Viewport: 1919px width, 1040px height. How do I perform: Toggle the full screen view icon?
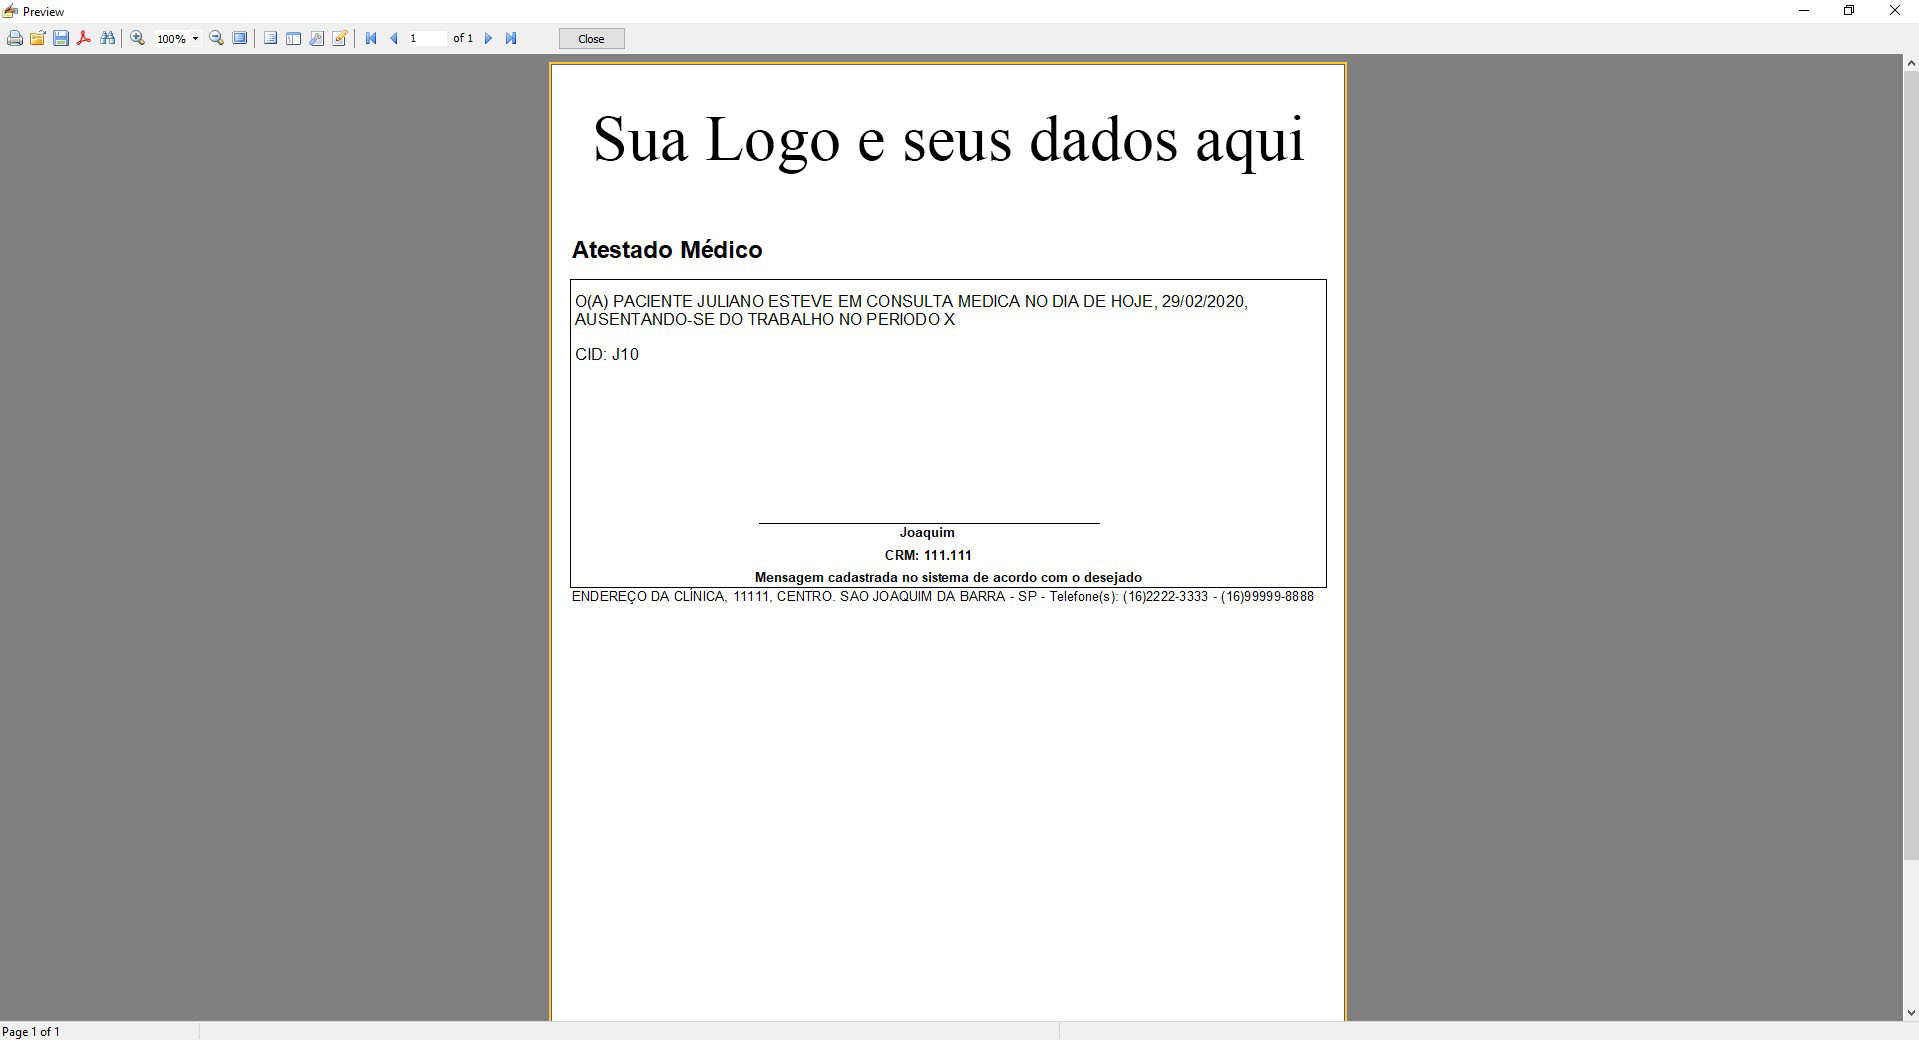tap(240, 39)
